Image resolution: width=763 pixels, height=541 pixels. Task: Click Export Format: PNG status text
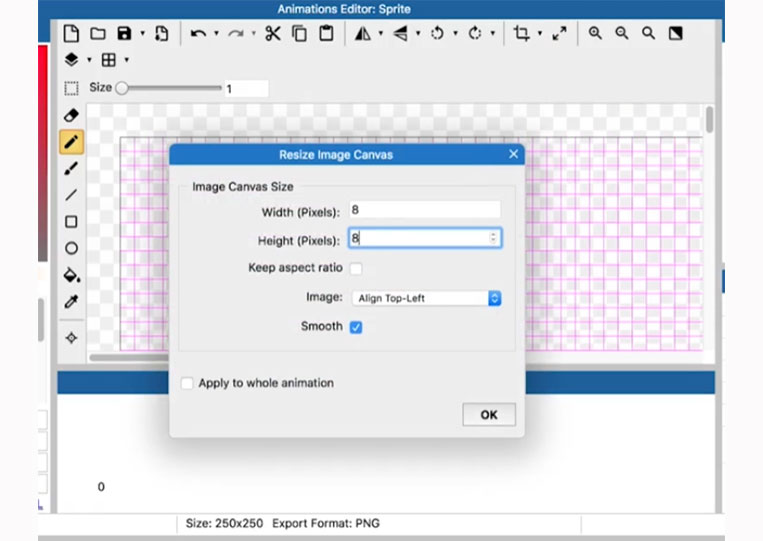pos(326,523)
